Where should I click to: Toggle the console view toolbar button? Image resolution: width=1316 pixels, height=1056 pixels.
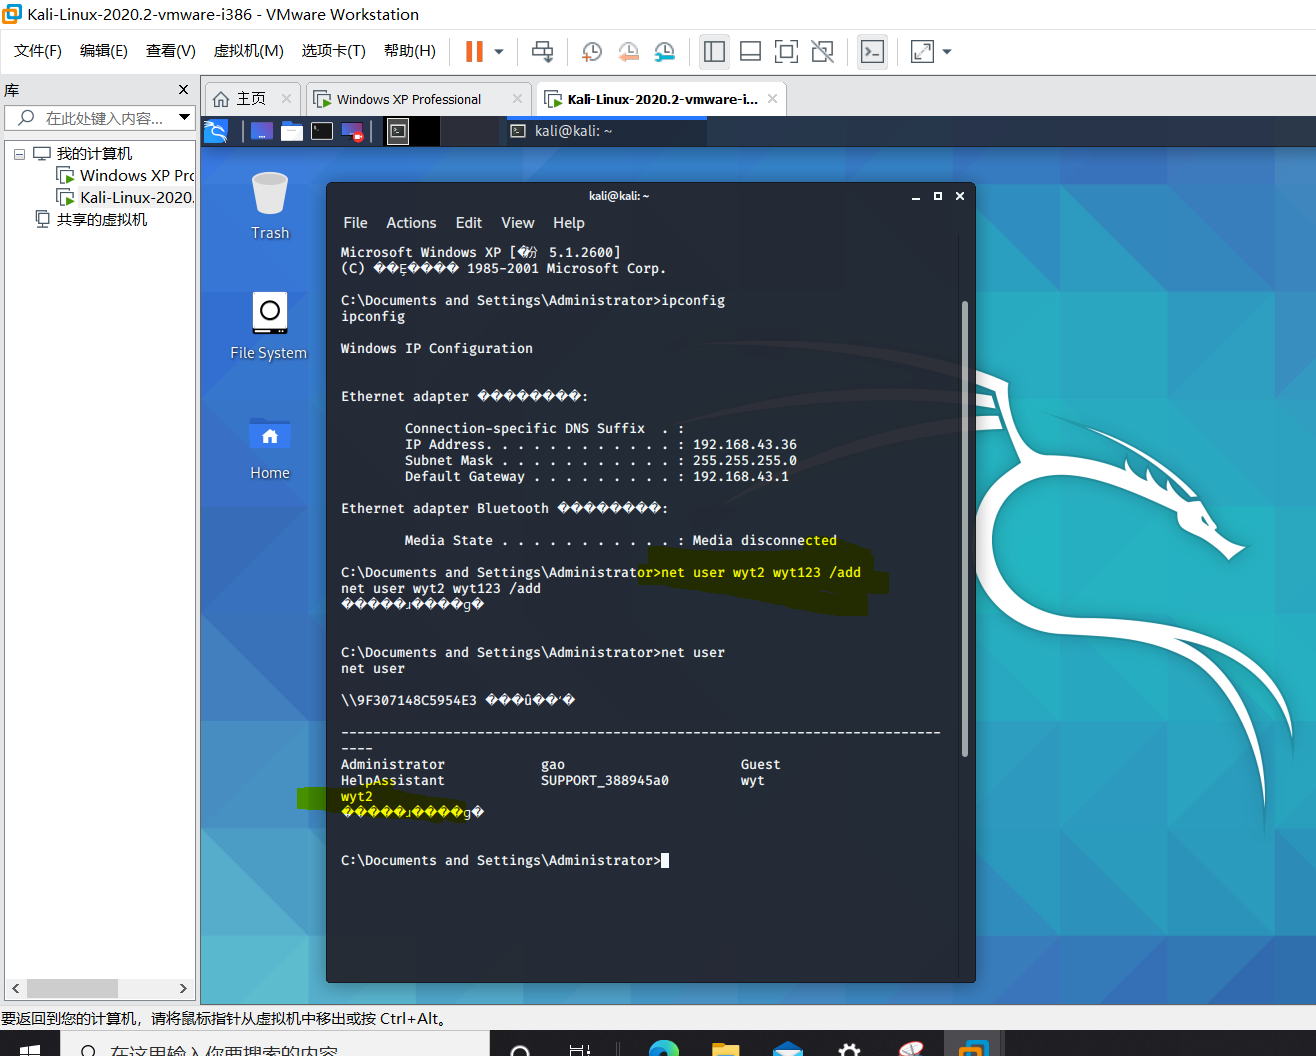872,51
